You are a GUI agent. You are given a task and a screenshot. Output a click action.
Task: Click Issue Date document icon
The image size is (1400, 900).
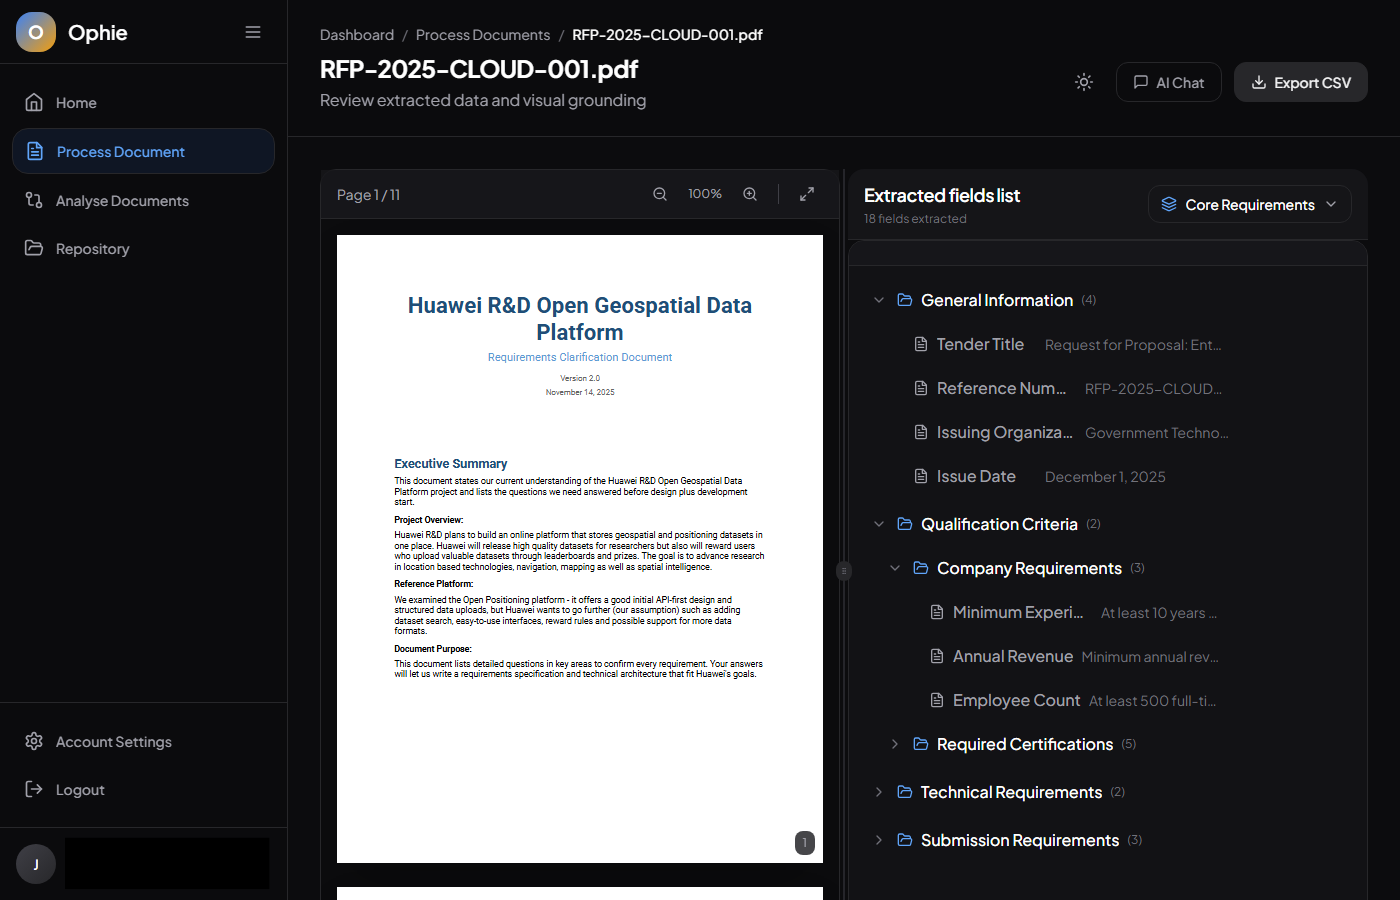point(921,476)
